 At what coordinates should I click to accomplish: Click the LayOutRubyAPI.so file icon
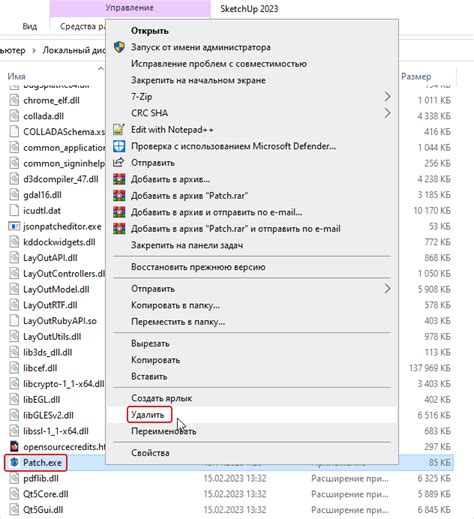pos(14,321)
